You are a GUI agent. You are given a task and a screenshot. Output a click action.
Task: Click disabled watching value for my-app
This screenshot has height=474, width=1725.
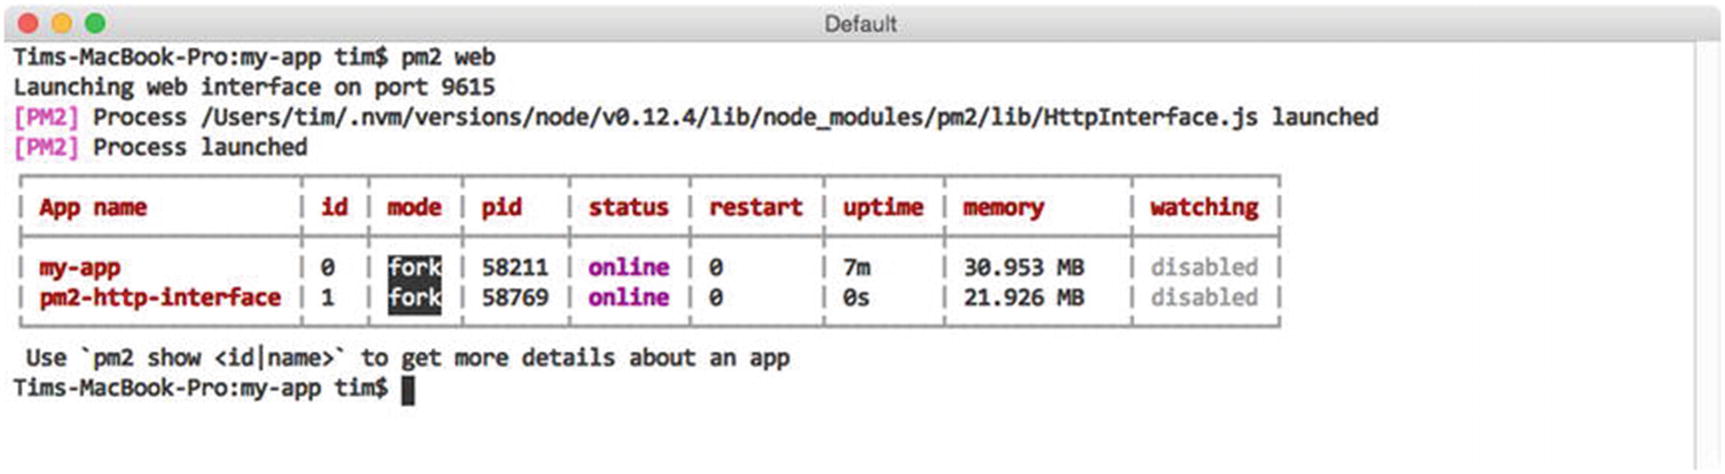[x=1204, y=268]
